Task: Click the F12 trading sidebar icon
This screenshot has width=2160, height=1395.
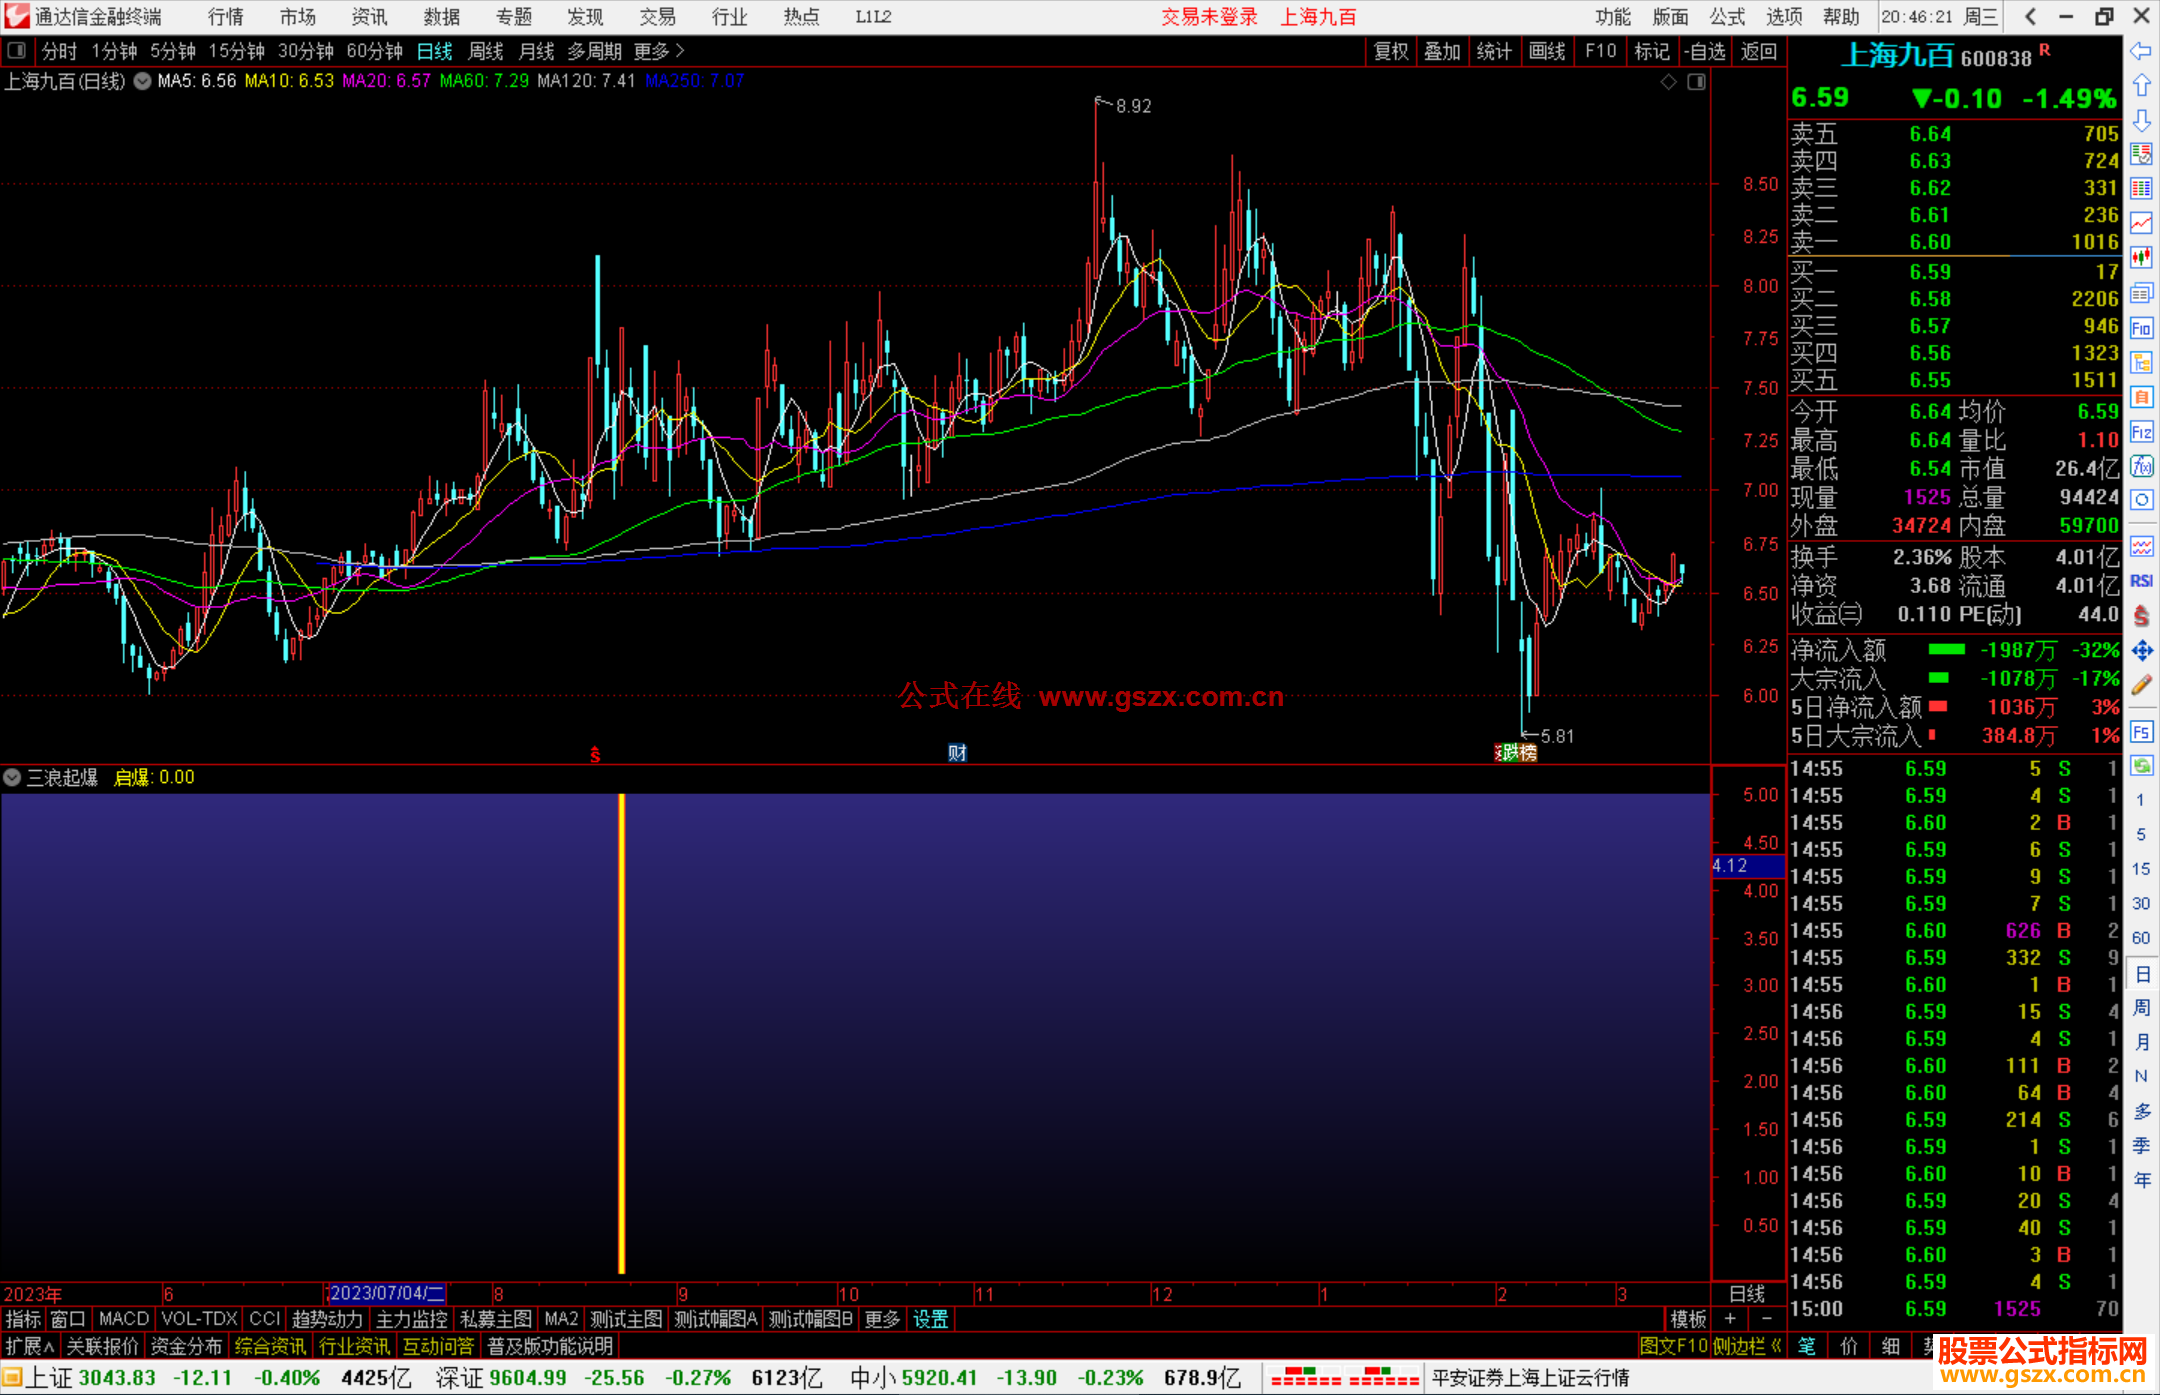Action: pos(2141,432)
